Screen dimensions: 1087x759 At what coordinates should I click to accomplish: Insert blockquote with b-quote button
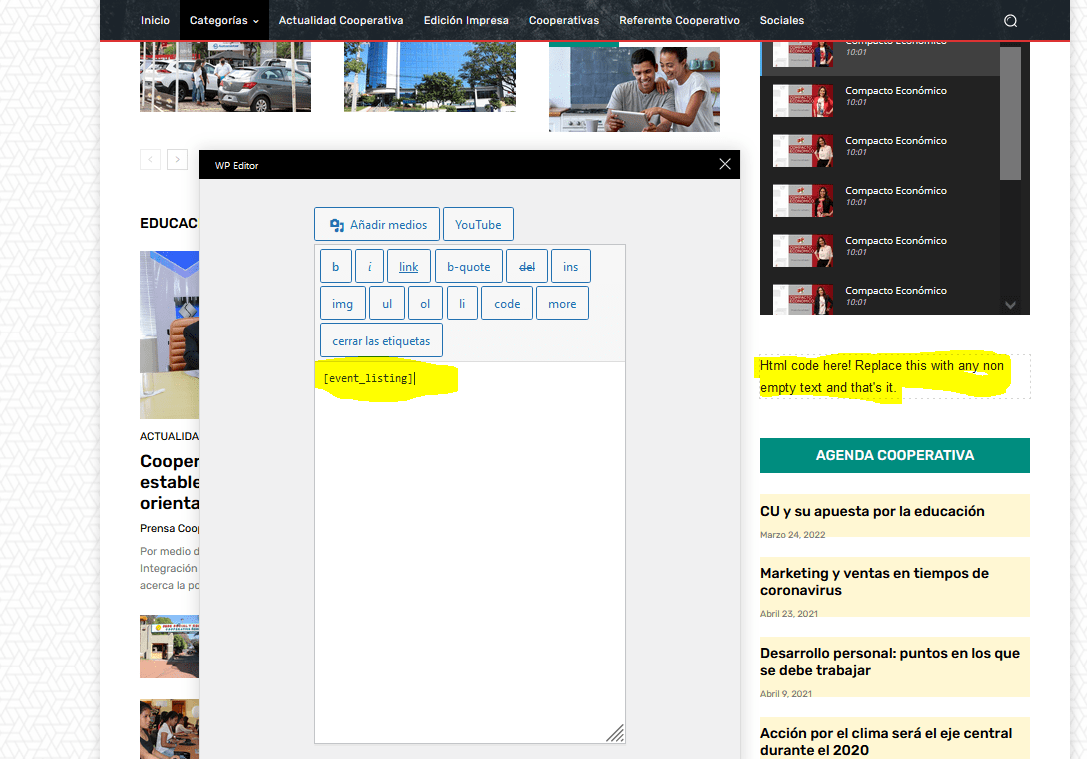(469, 267)
